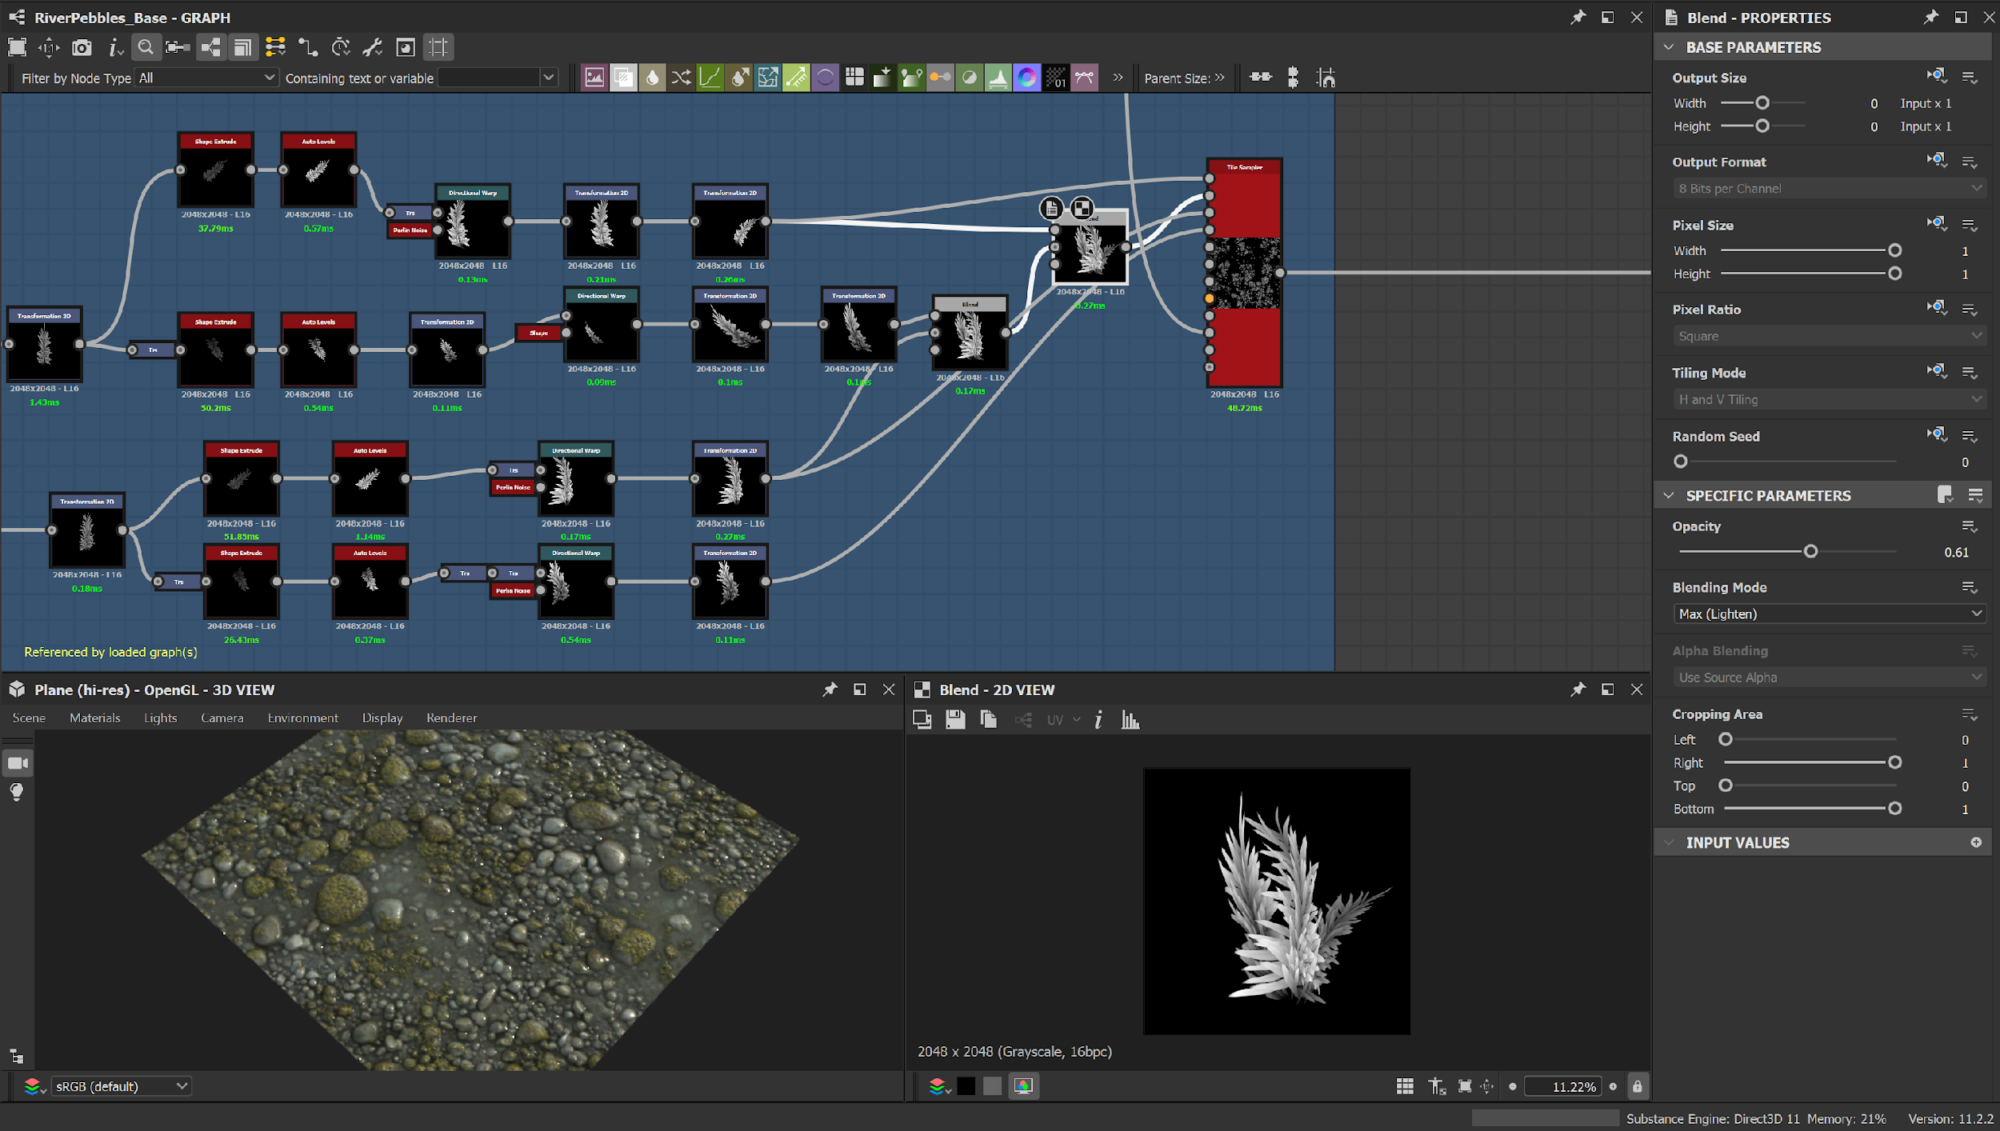Click the camera icon in 3D view sidebar

click(17, 763)
